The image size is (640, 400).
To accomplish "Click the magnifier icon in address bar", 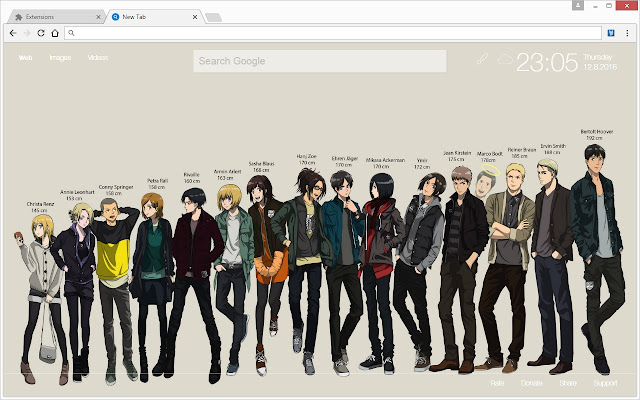I will (71, 33).
